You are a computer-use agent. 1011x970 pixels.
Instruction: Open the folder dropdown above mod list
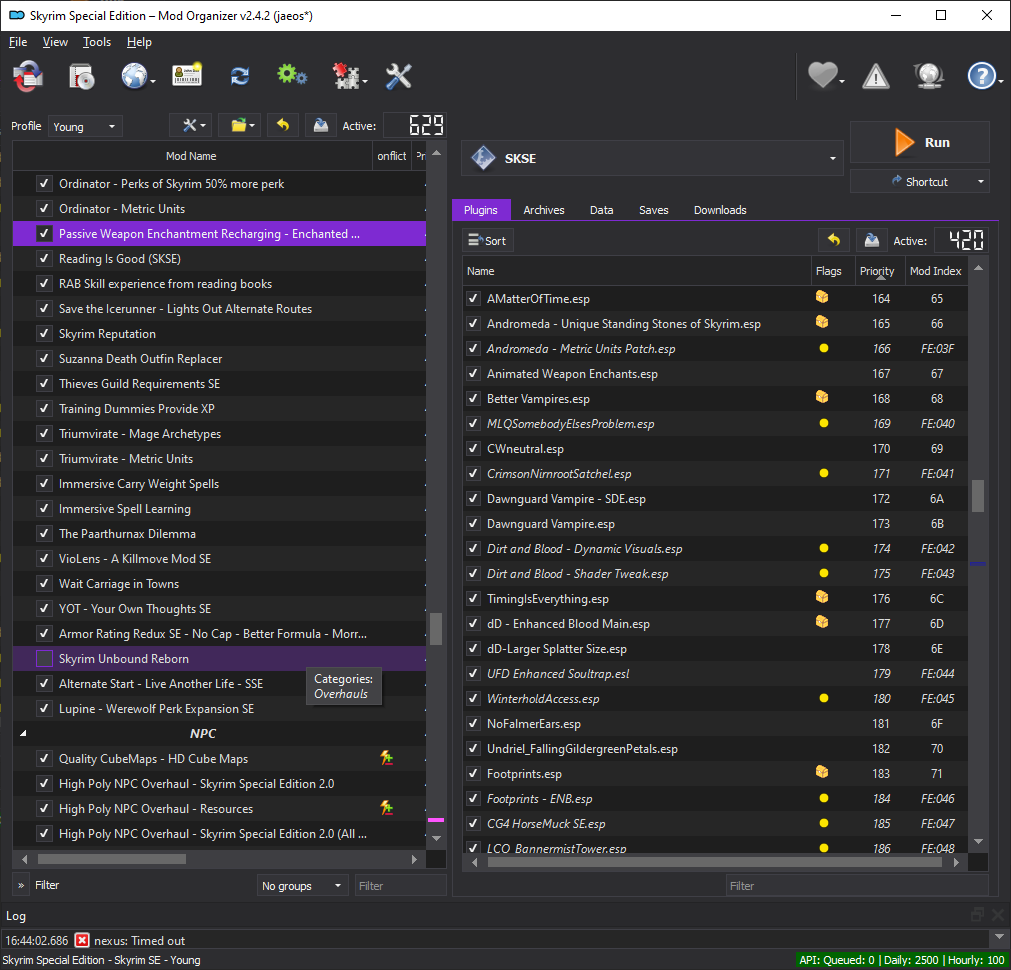[240, 125]
